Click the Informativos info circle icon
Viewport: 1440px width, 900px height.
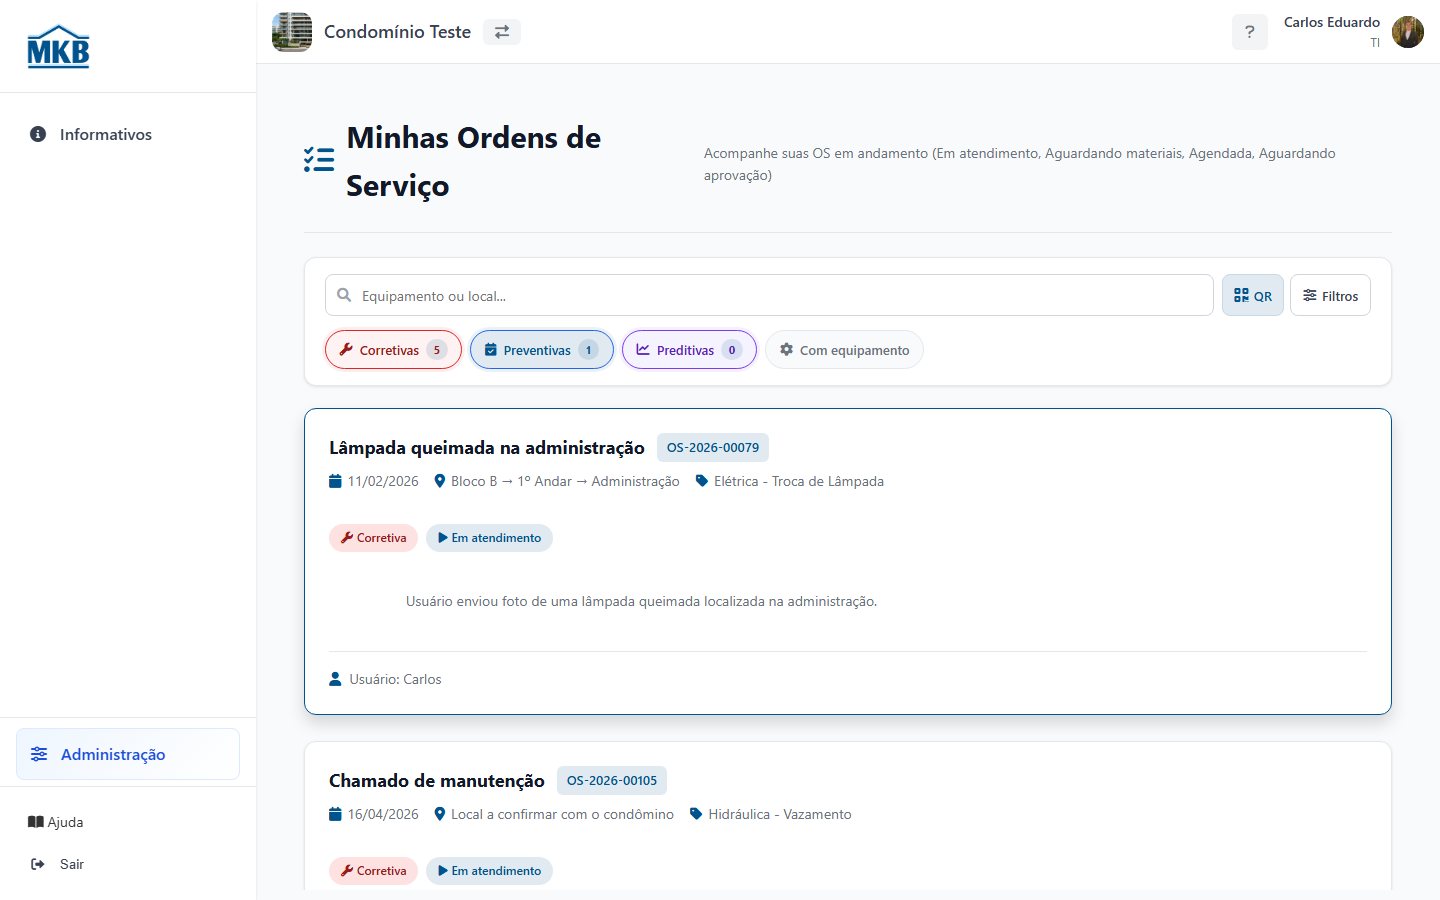[x=38, y=134]
